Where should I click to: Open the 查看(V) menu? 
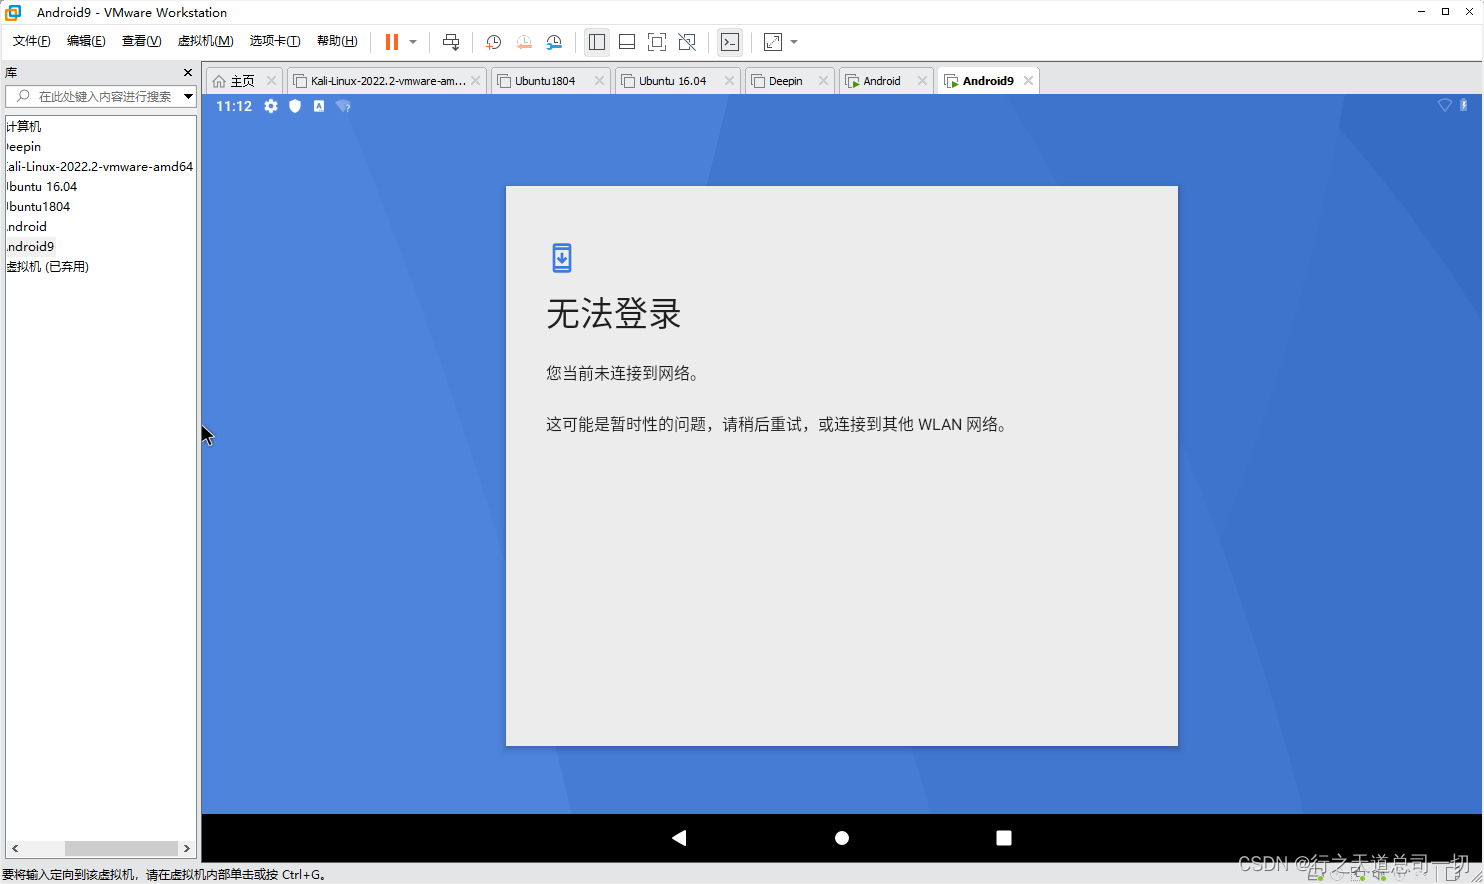coord(141,41)
